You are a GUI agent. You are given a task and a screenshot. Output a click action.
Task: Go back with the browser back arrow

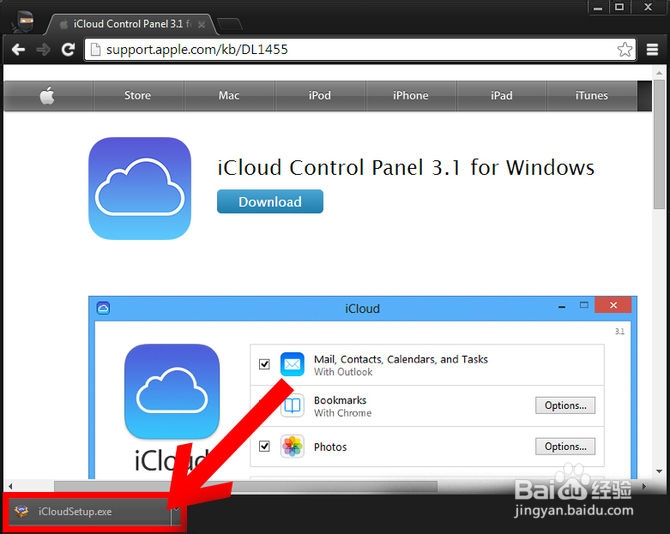click(18, 50)
